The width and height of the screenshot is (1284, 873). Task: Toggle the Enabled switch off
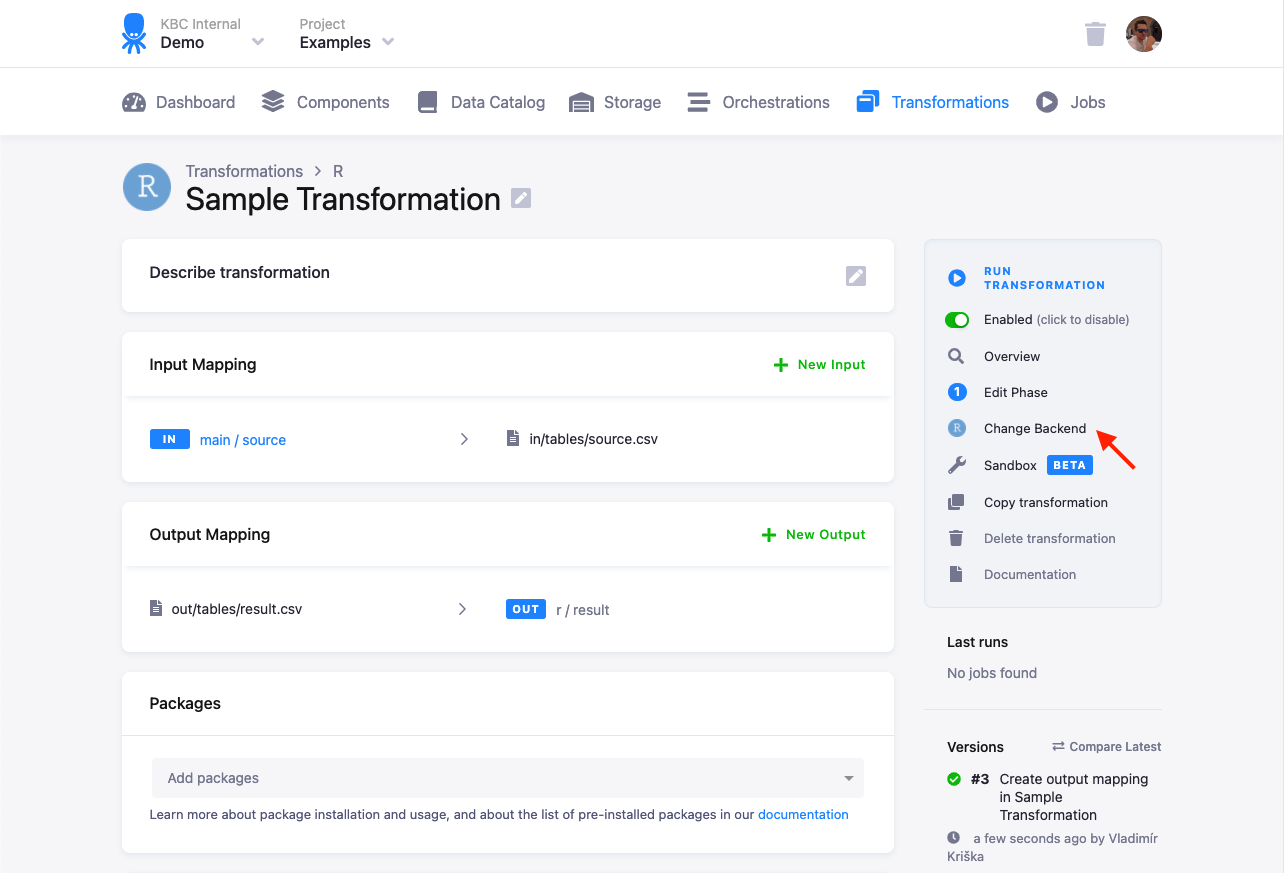point(957,320)
